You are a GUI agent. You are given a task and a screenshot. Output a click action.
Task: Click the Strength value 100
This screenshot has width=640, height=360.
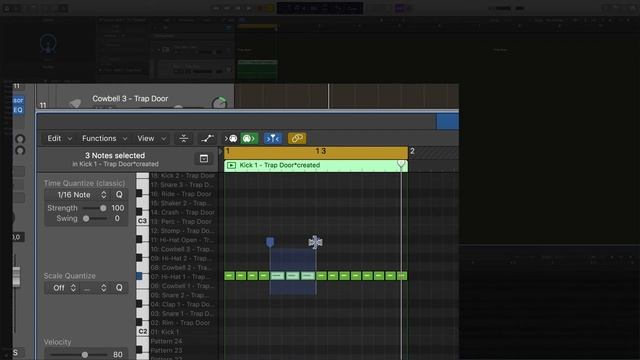point(118,208)
